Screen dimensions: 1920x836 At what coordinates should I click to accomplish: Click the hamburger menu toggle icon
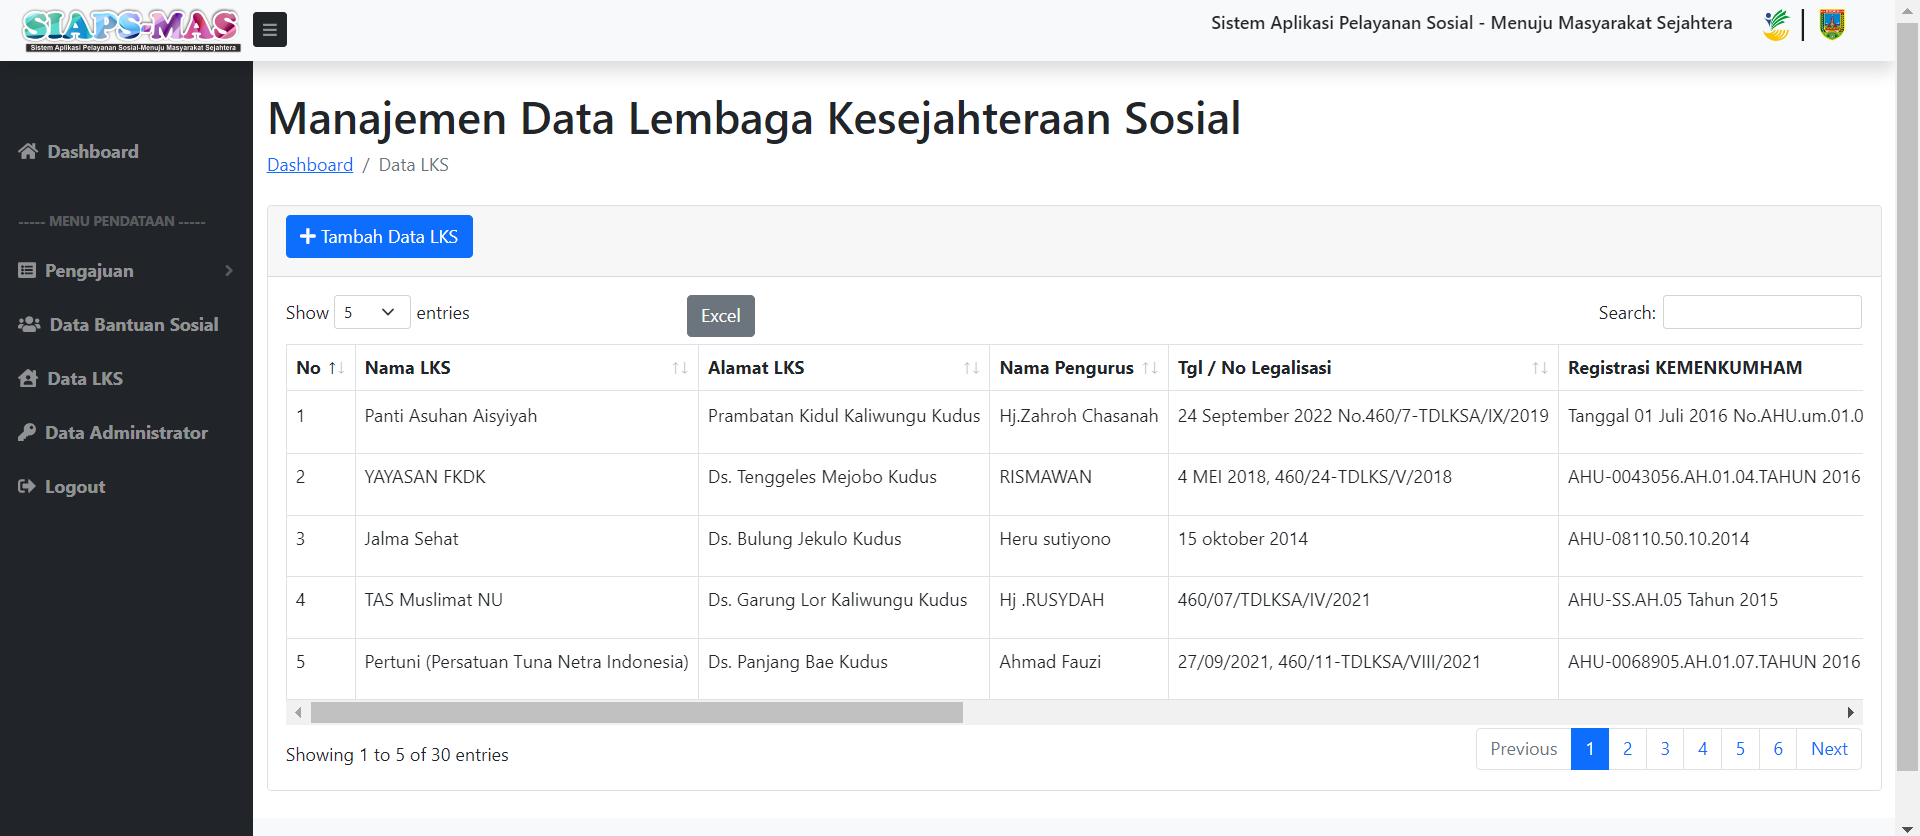coord(269,30)
